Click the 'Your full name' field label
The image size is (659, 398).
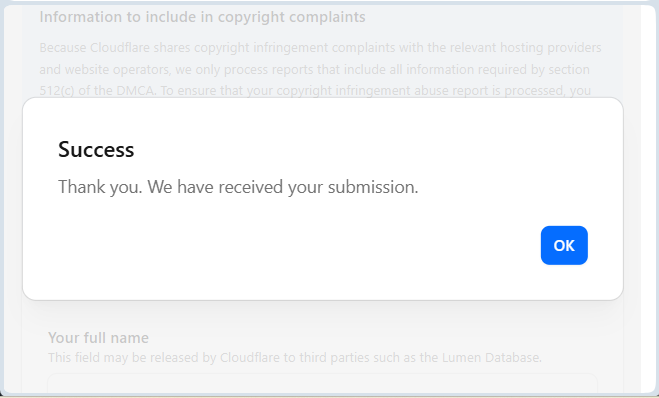[98, 338]
